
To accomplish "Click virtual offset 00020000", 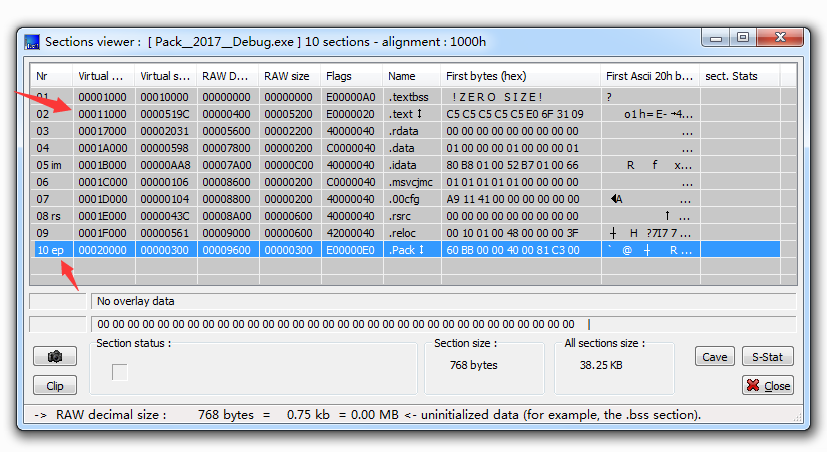I will click(102, 250).
